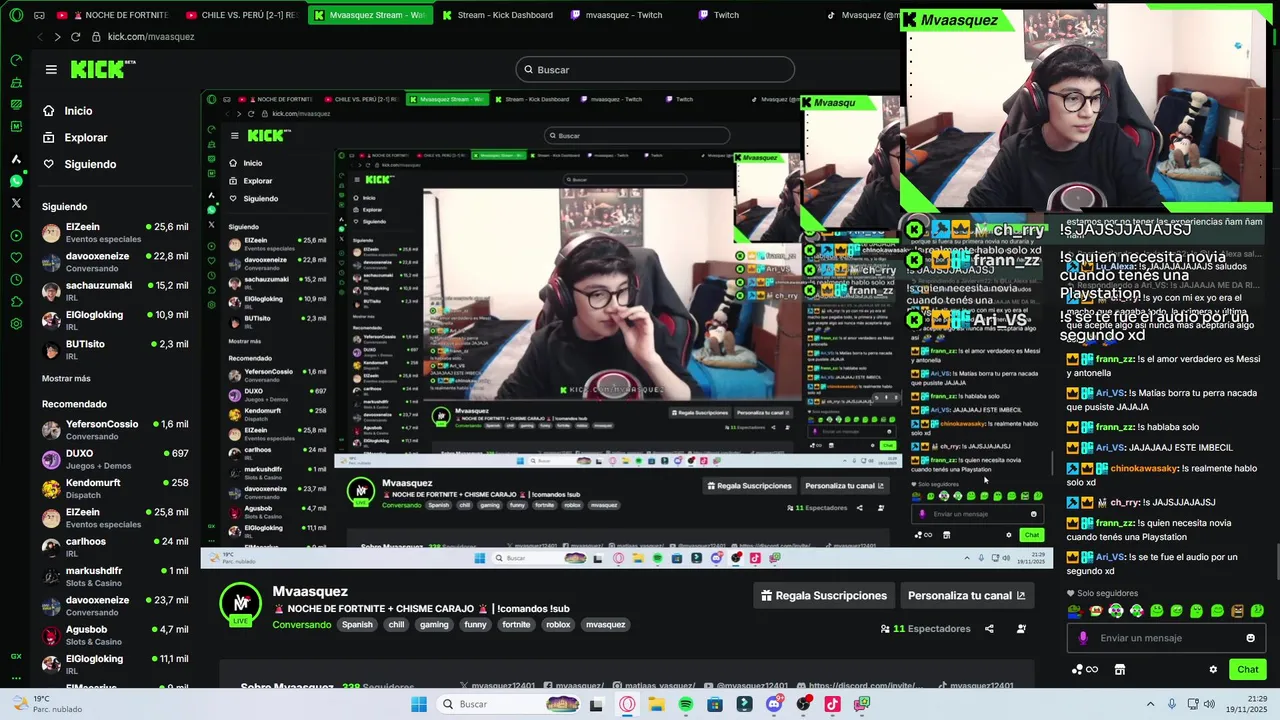The height and width of the screenshot is (720, 1280).
Task: Open X (Twitter) in Opera sidebar
Action: [16, 203]
